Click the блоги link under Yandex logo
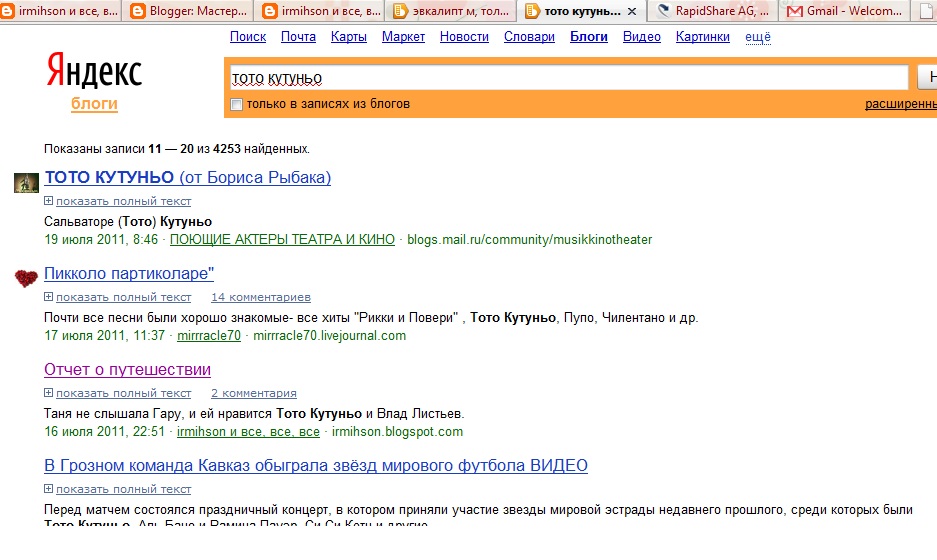Screen dimensions: 937x560 click(x=94, y=104)
